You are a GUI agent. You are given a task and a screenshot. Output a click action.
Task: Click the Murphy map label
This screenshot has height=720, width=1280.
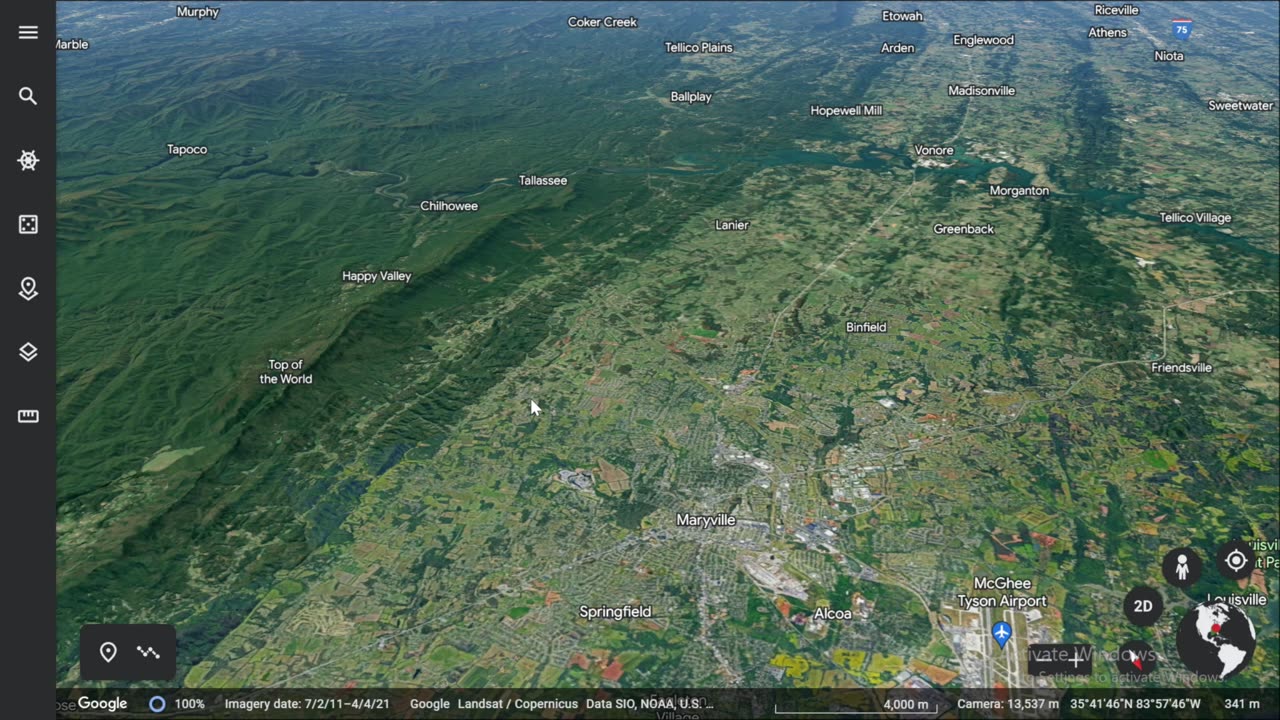tap(197, 12)
